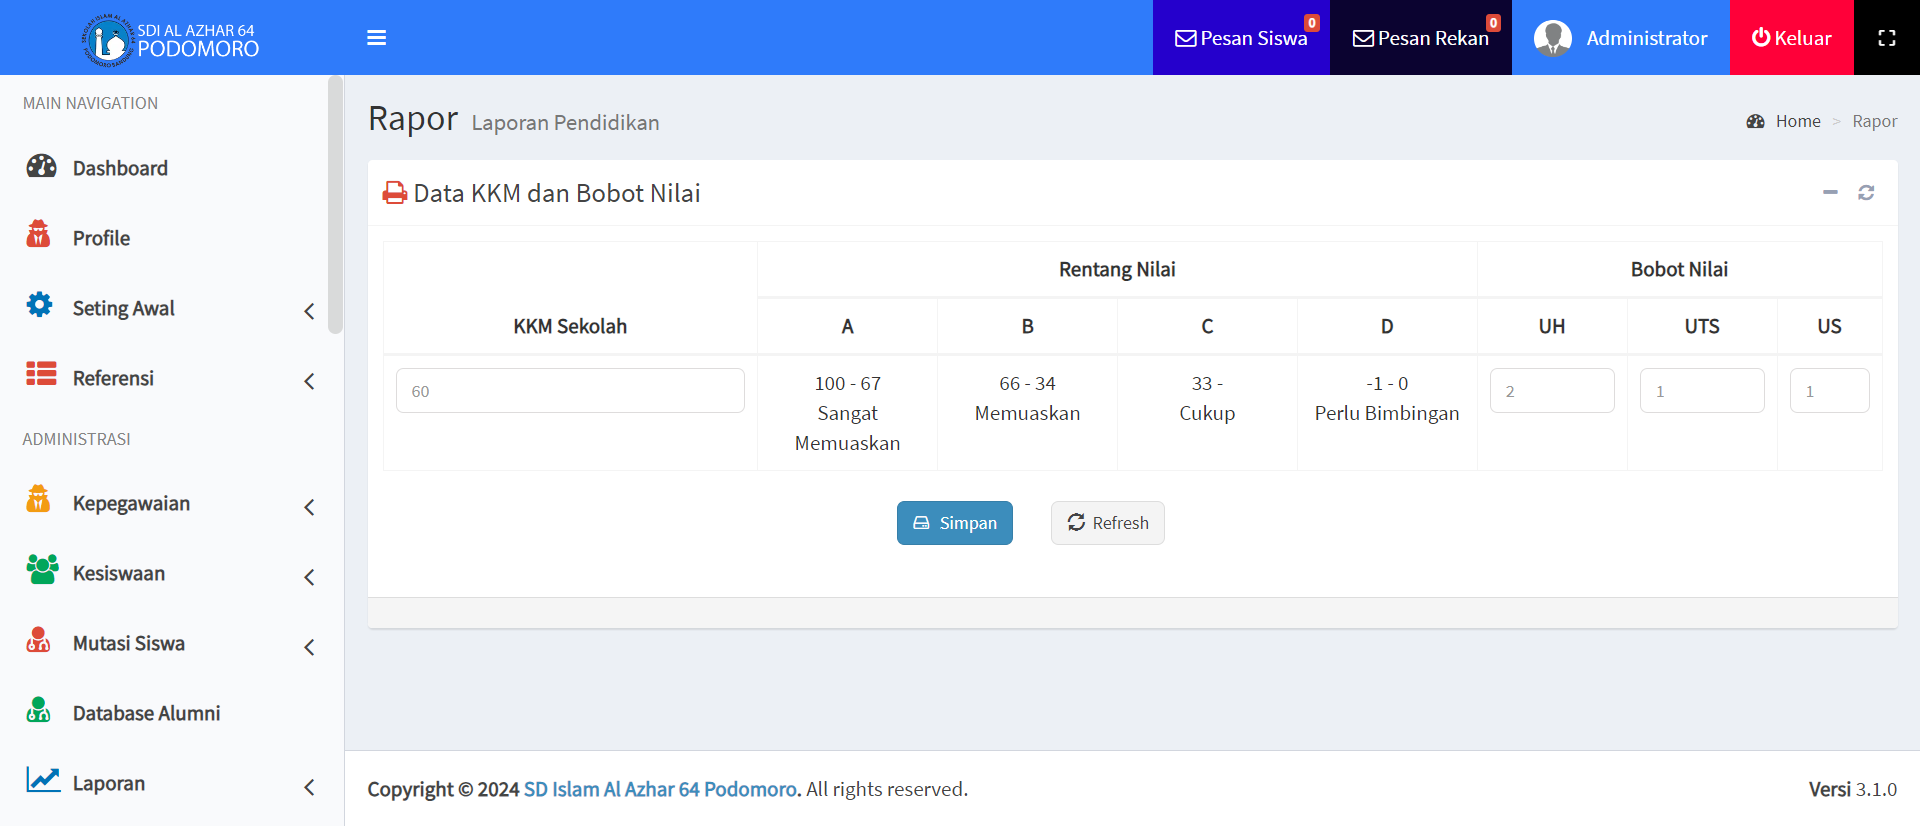This screenshot has height=826, width=1920.
Task: Open the Kesiswaan menu item
Action: point(118,573)
